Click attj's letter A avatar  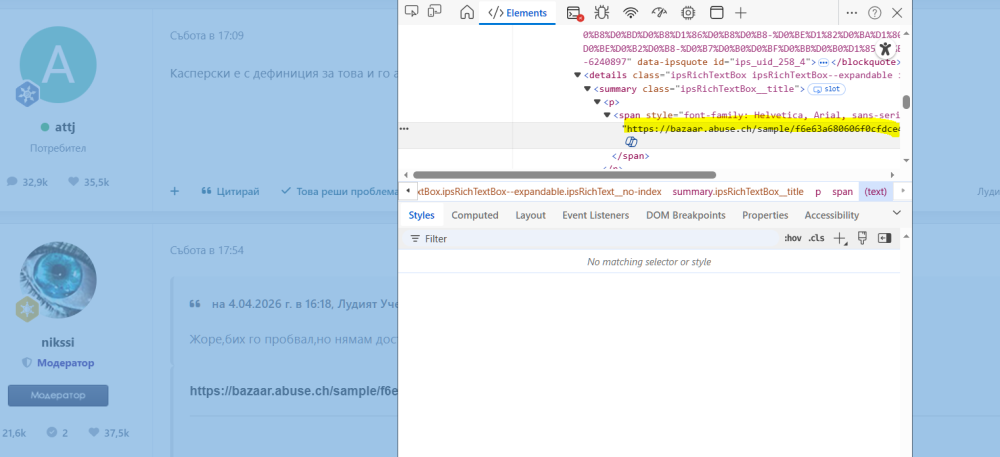pos(58,65)
